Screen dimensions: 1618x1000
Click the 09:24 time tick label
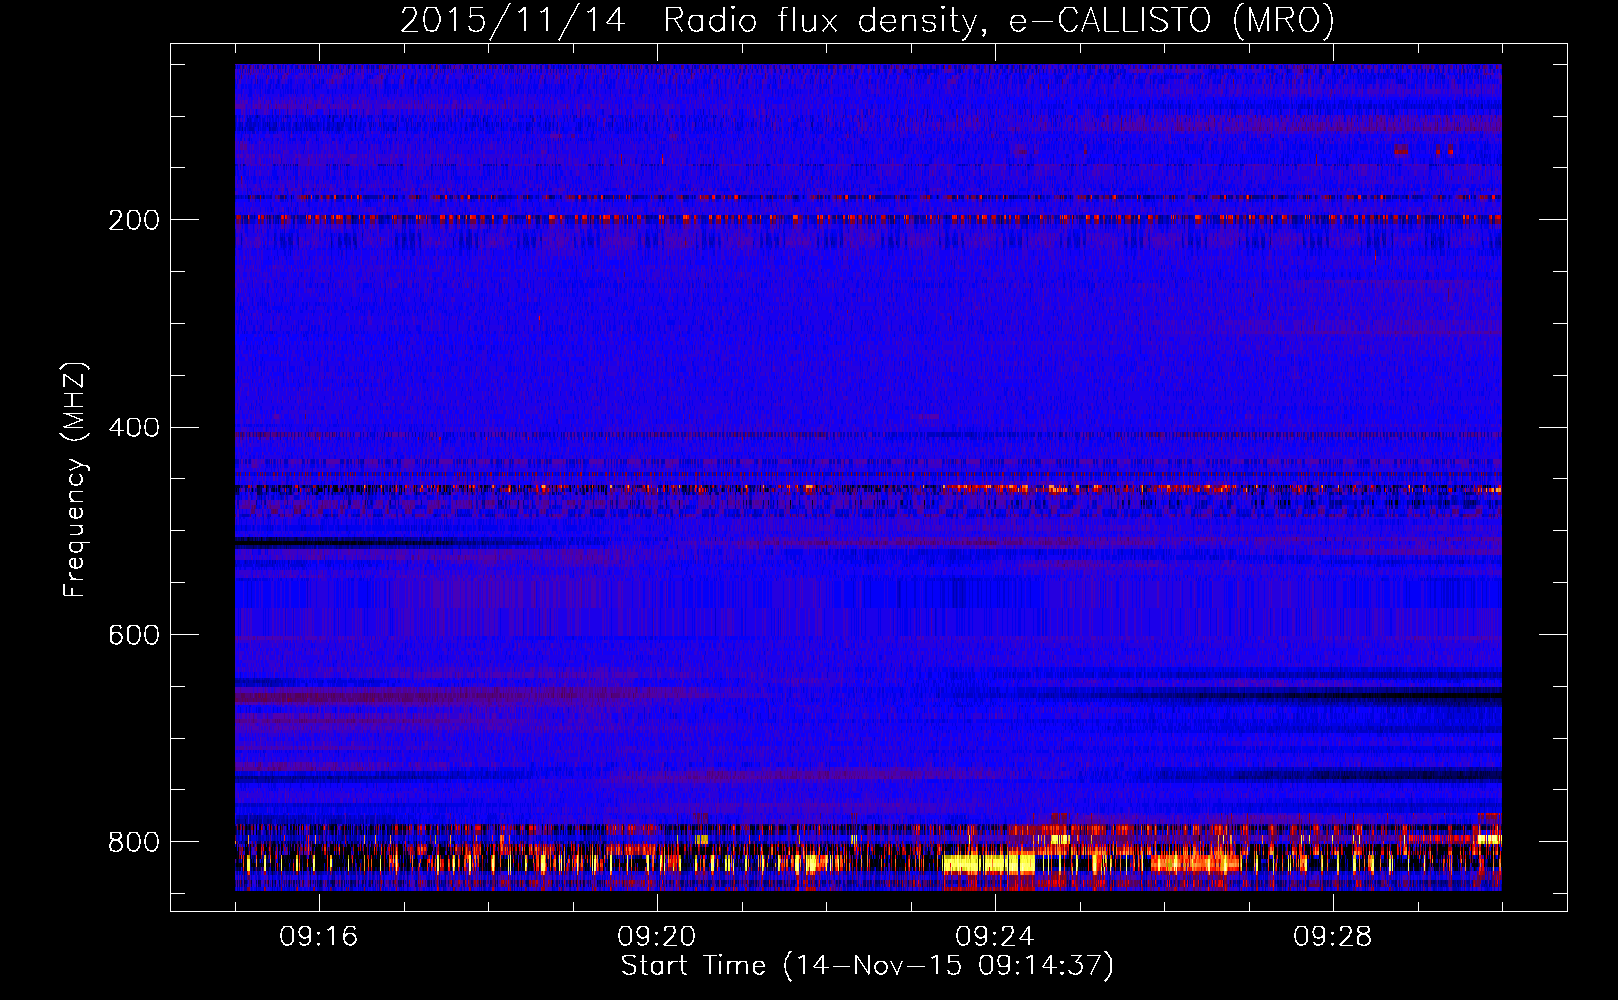pos(995,936)
